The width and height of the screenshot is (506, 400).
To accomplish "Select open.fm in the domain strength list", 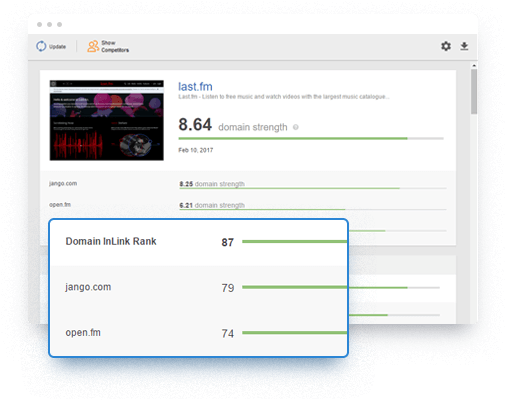I will (x=60, y=205).
